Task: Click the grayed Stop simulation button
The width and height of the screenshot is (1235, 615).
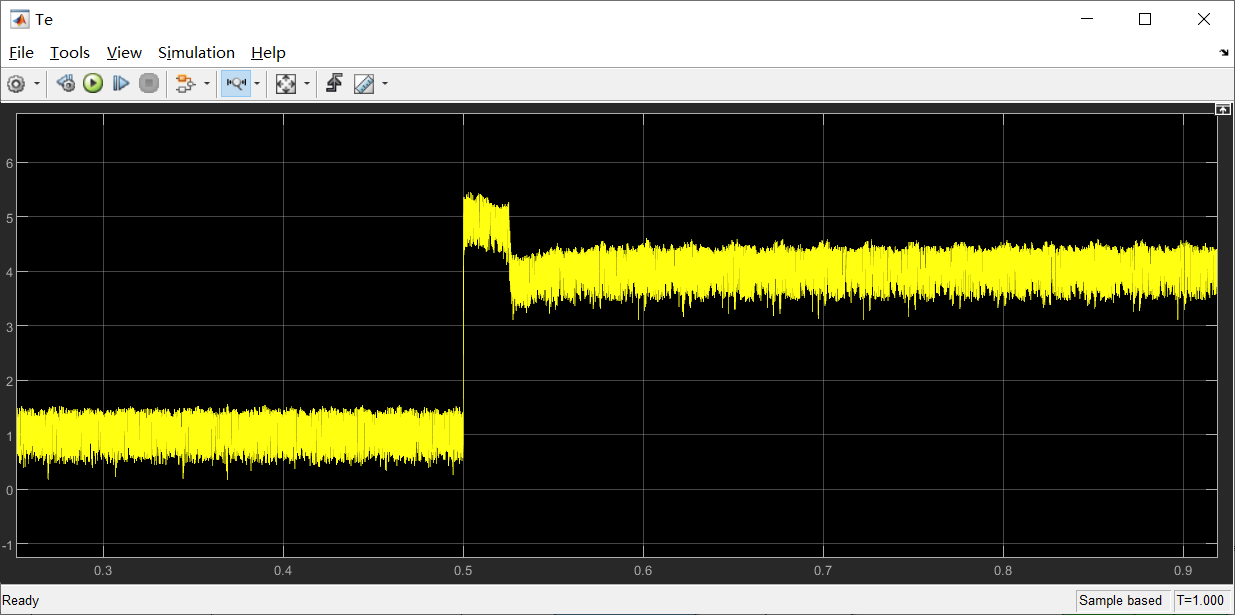Action: coord(149,84)
